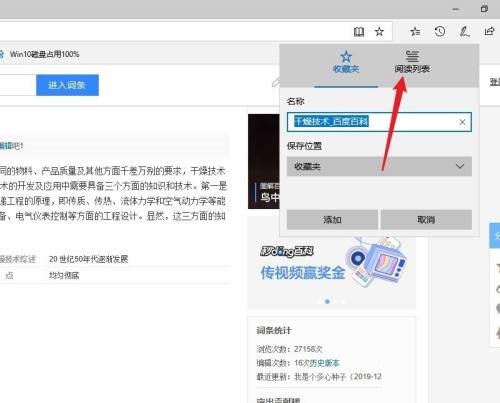This screenshot has height=403, width=500.
Task: Restore the window using title bar button
Action: pos(484,9)
